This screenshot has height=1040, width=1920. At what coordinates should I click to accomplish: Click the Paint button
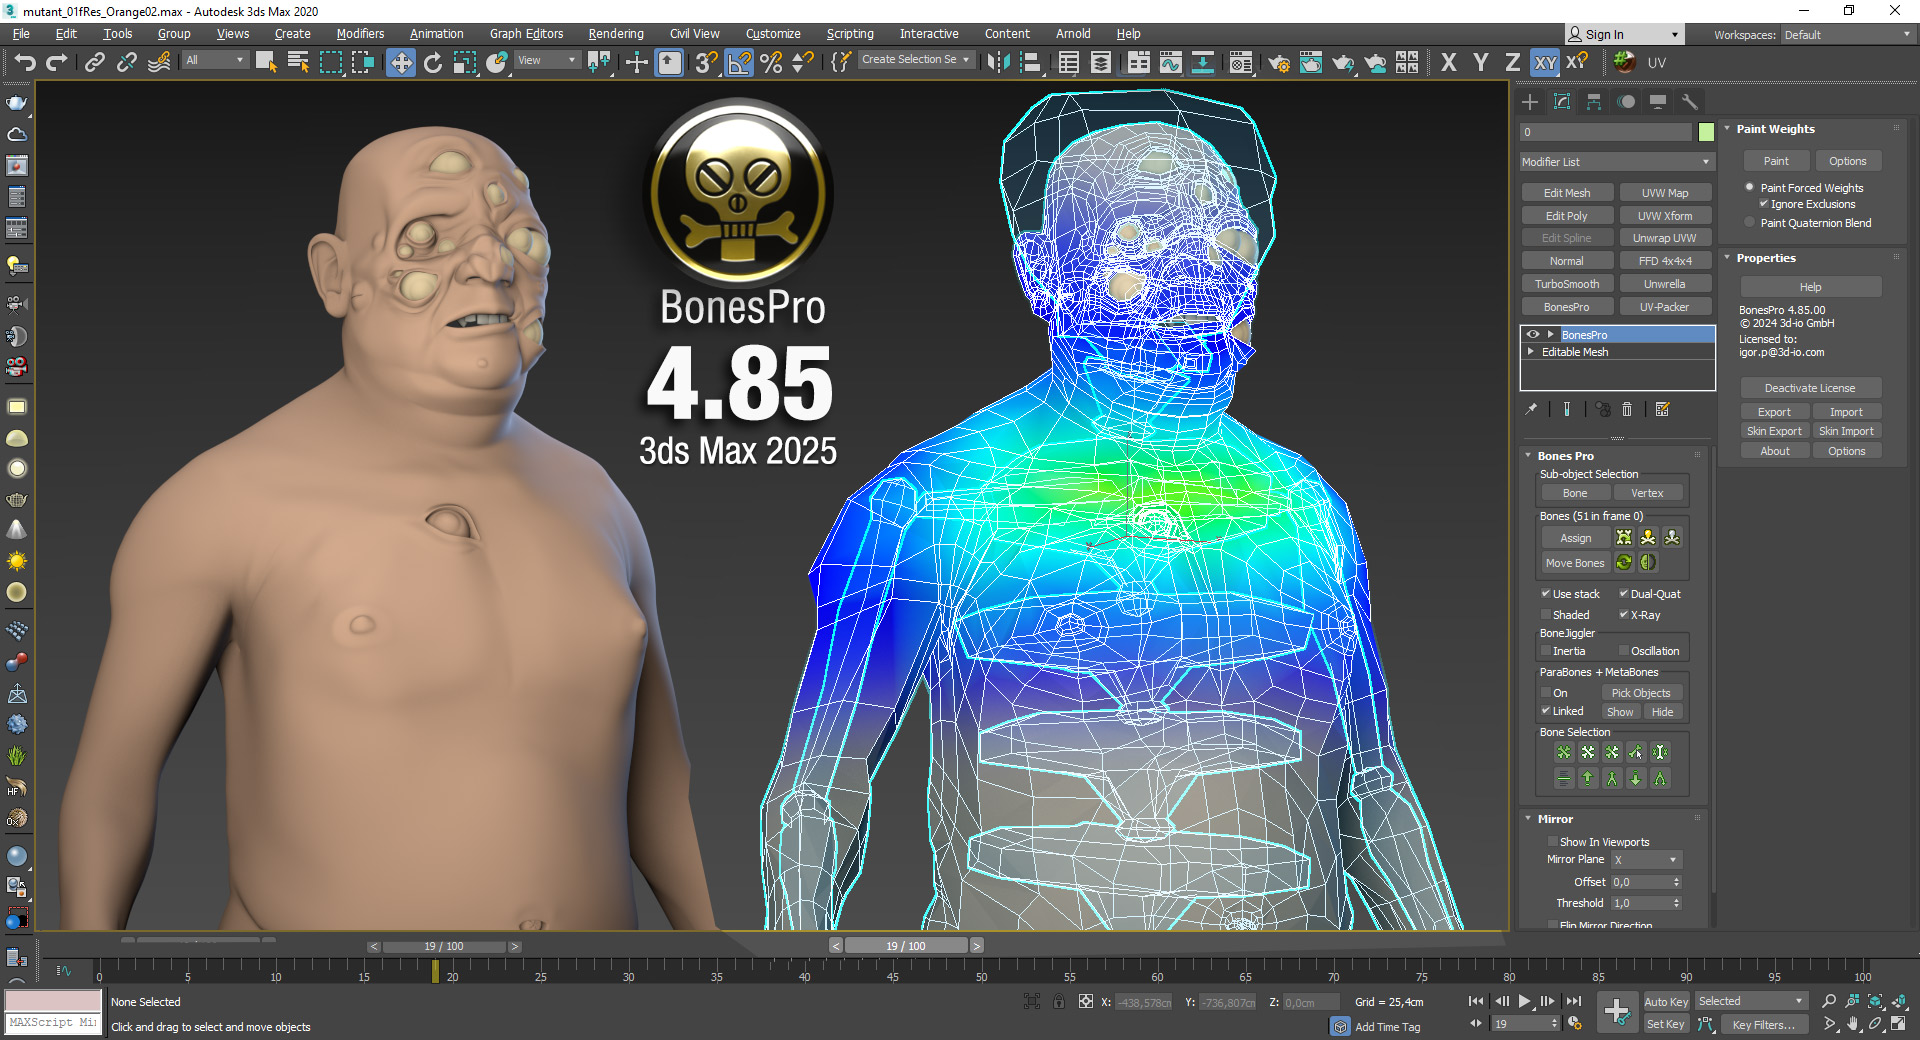coord(1776,161)
